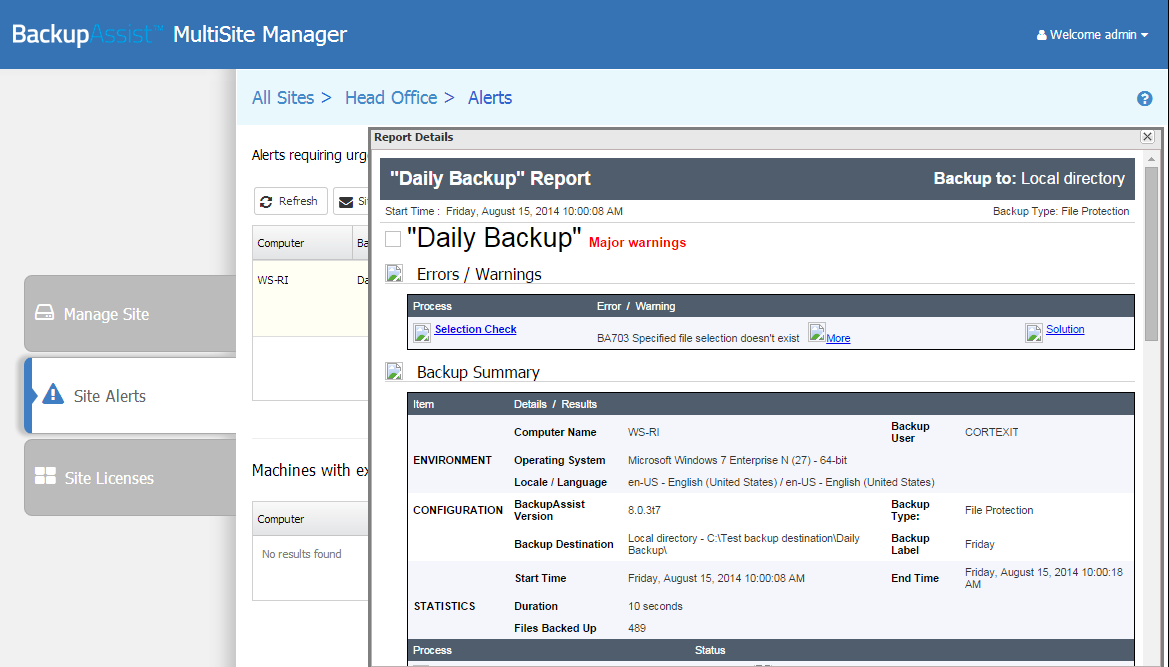Click the Site Alerts warning triangle icon
This screenshot has height=667, width=1169.
point(53,393)
